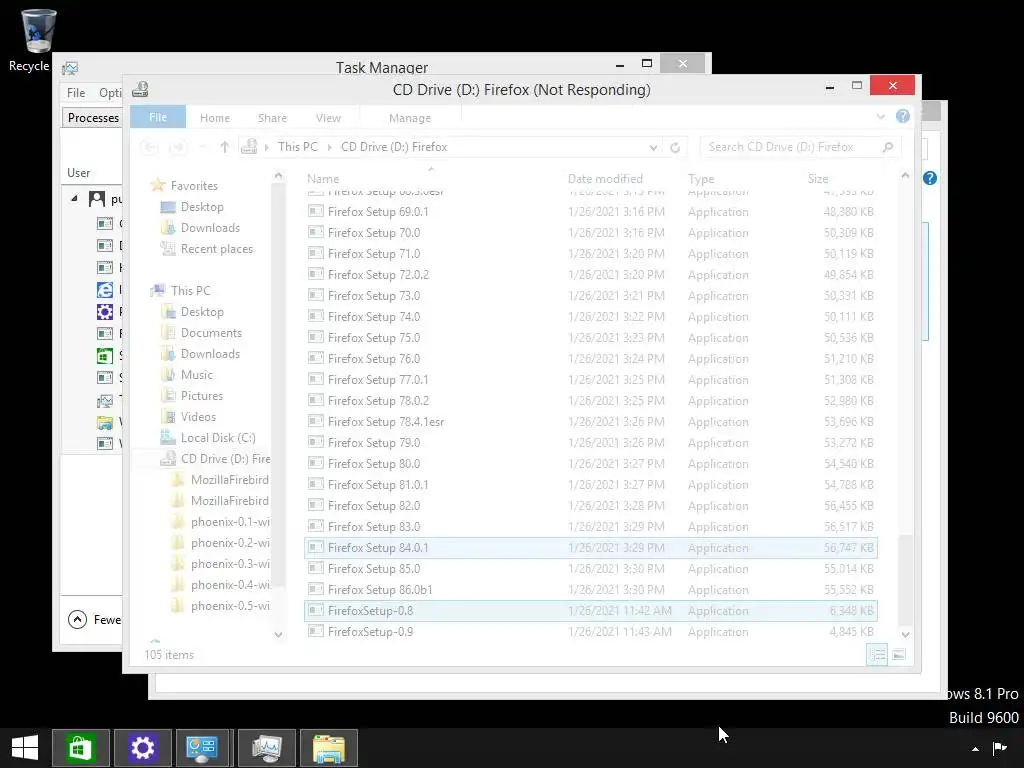The width and height of the screenshot is (1024, 768).
Task: Select Firefox Setup 72.0.2 file
Action: coord(378,274)
